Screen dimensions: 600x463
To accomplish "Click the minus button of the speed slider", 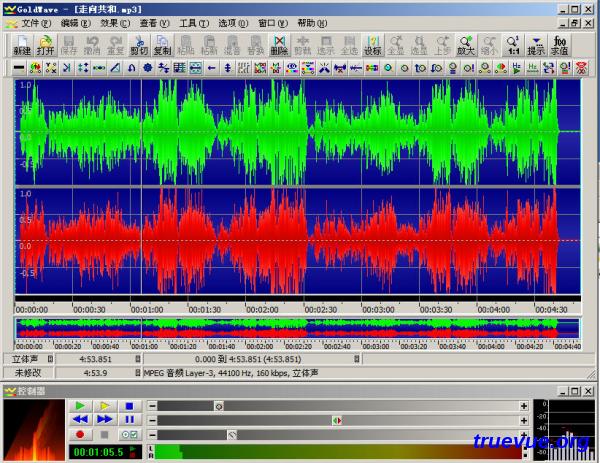I will click(x=152, y=435).
